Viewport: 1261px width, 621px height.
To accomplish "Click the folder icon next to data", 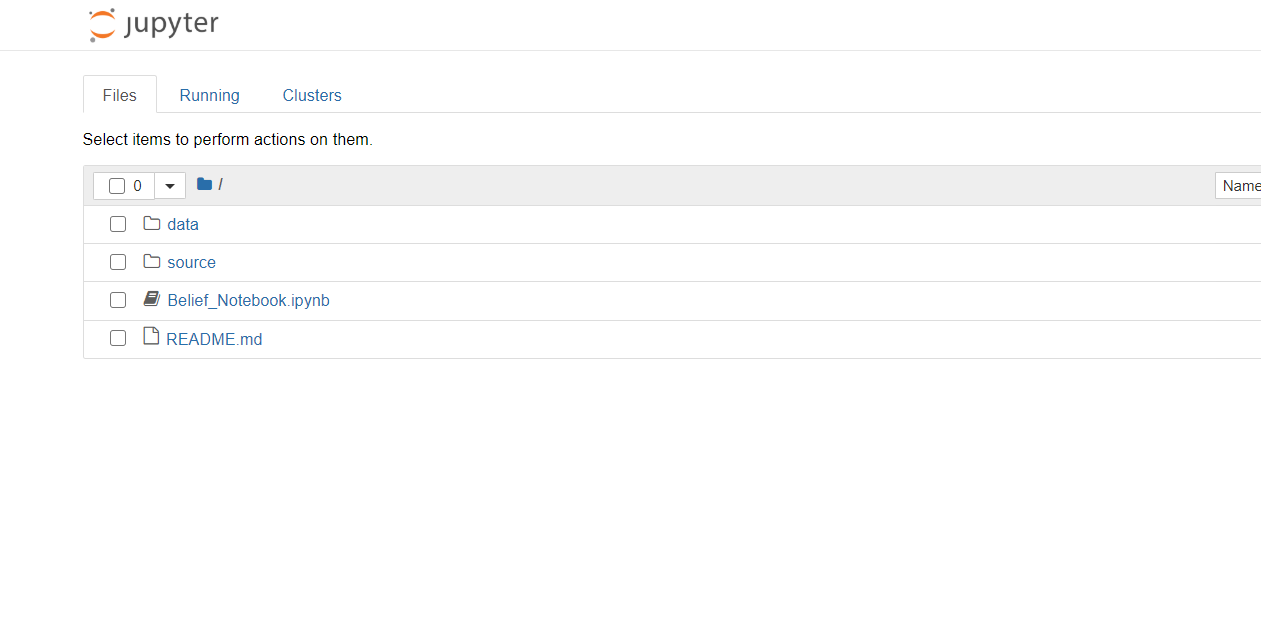I will tap(150, 223).
